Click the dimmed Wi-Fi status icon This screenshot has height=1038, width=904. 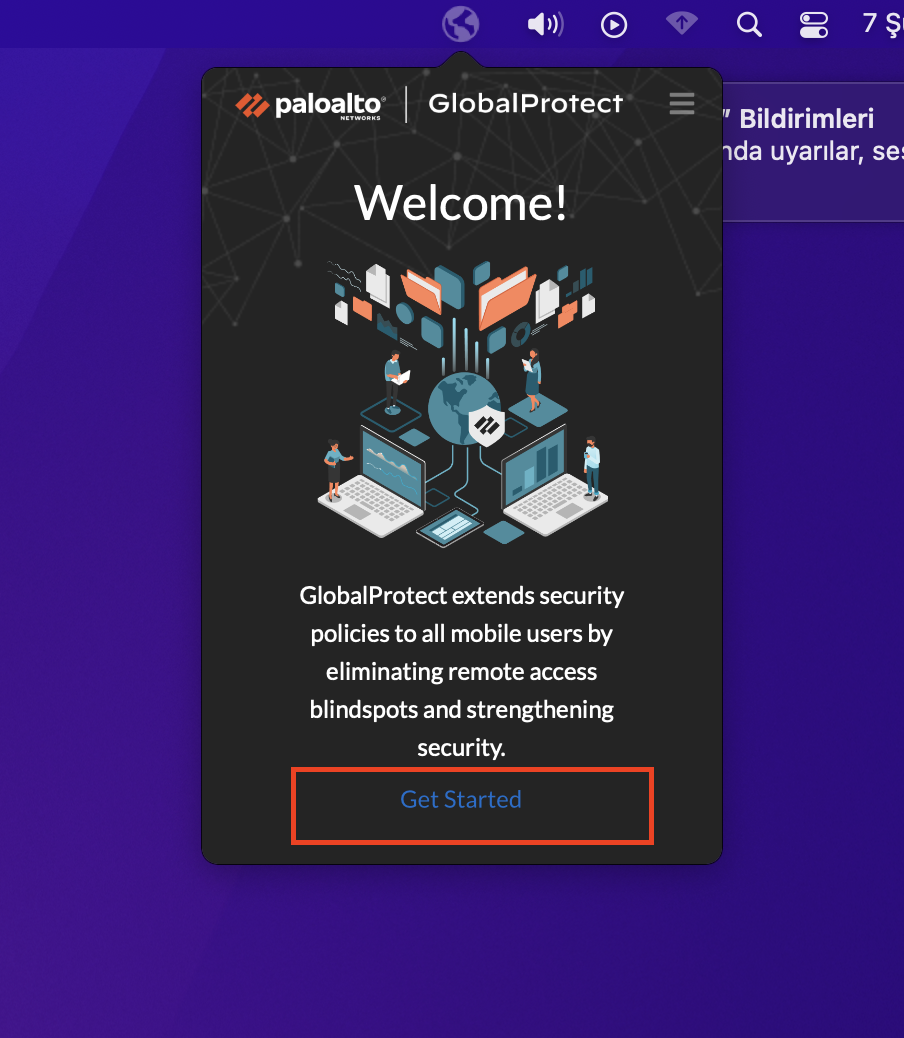(x=682, y=24)
